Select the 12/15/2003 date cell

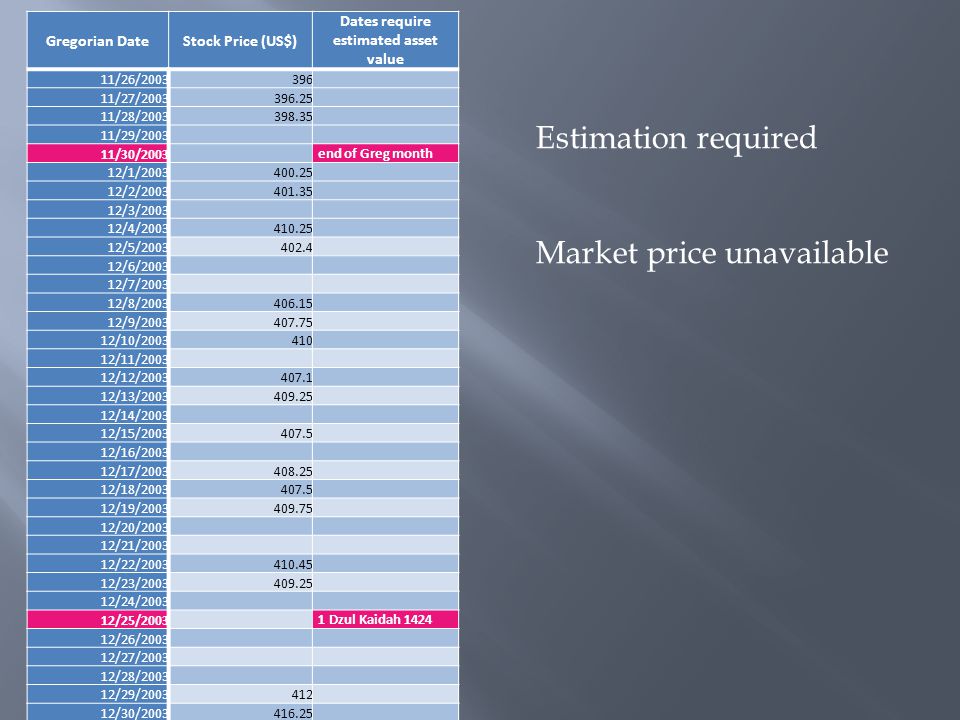97,433
